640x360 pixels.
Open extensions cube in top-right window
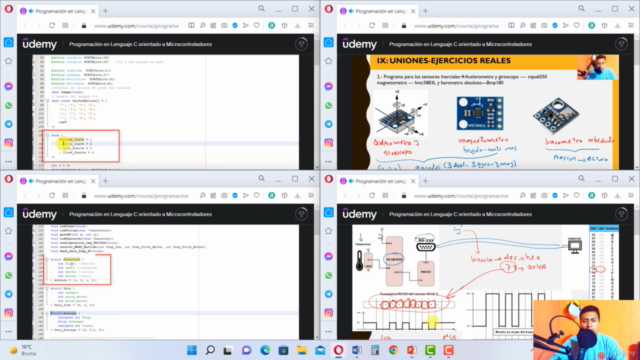tap(604, 25)
